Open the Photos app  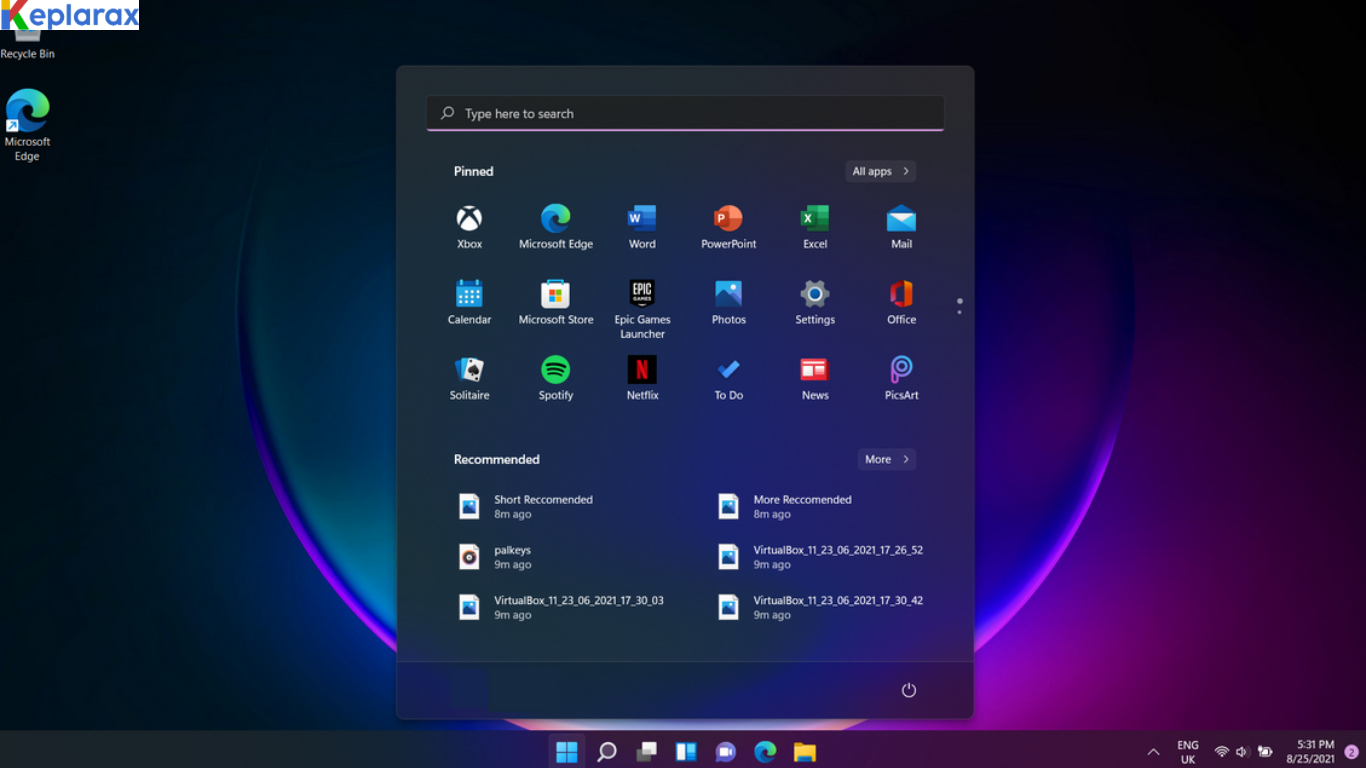728,303
